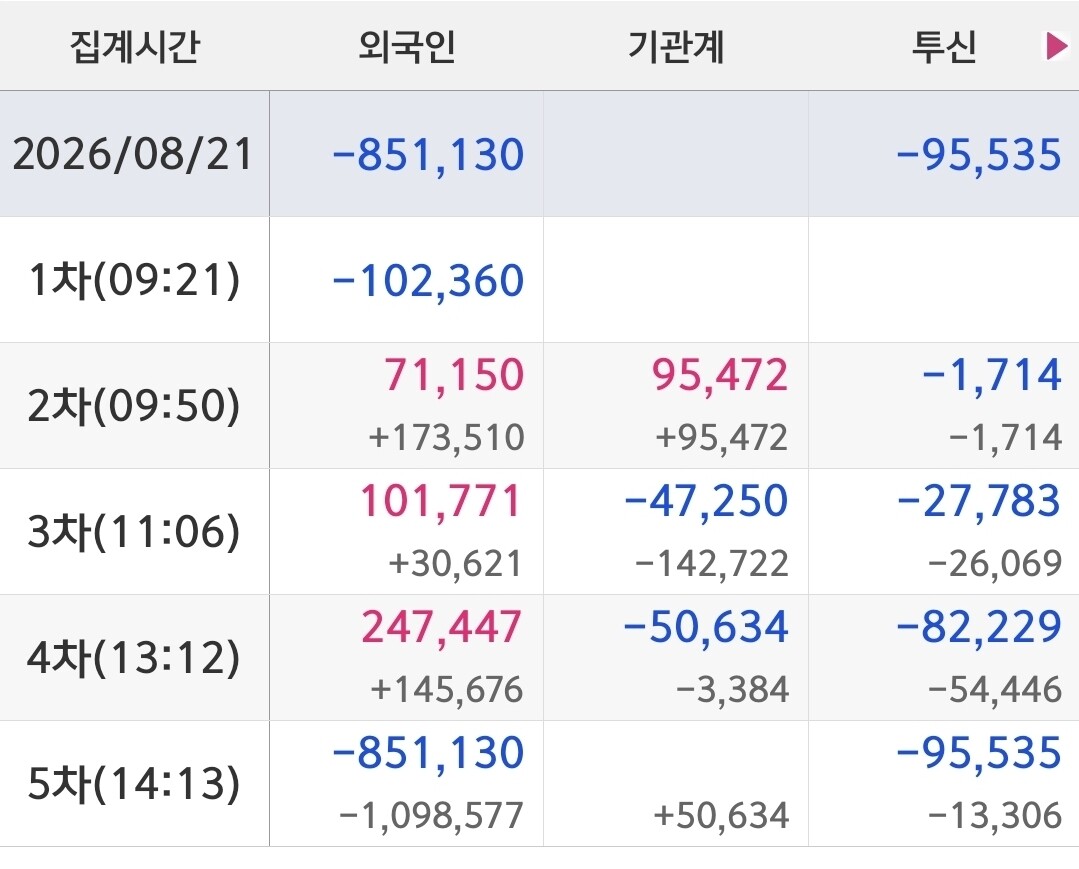Click the 기관계 column header
This screenshot has width=1079, height=869.
point(676,47)
